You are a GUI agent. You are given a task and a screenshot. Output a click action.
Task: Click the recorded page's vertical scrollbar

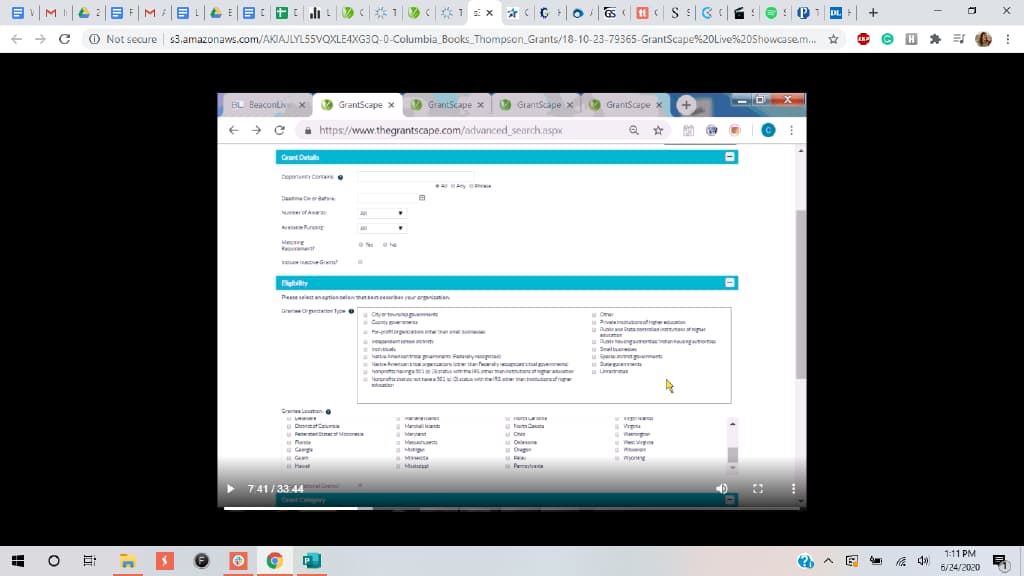[x=801, y=294]
